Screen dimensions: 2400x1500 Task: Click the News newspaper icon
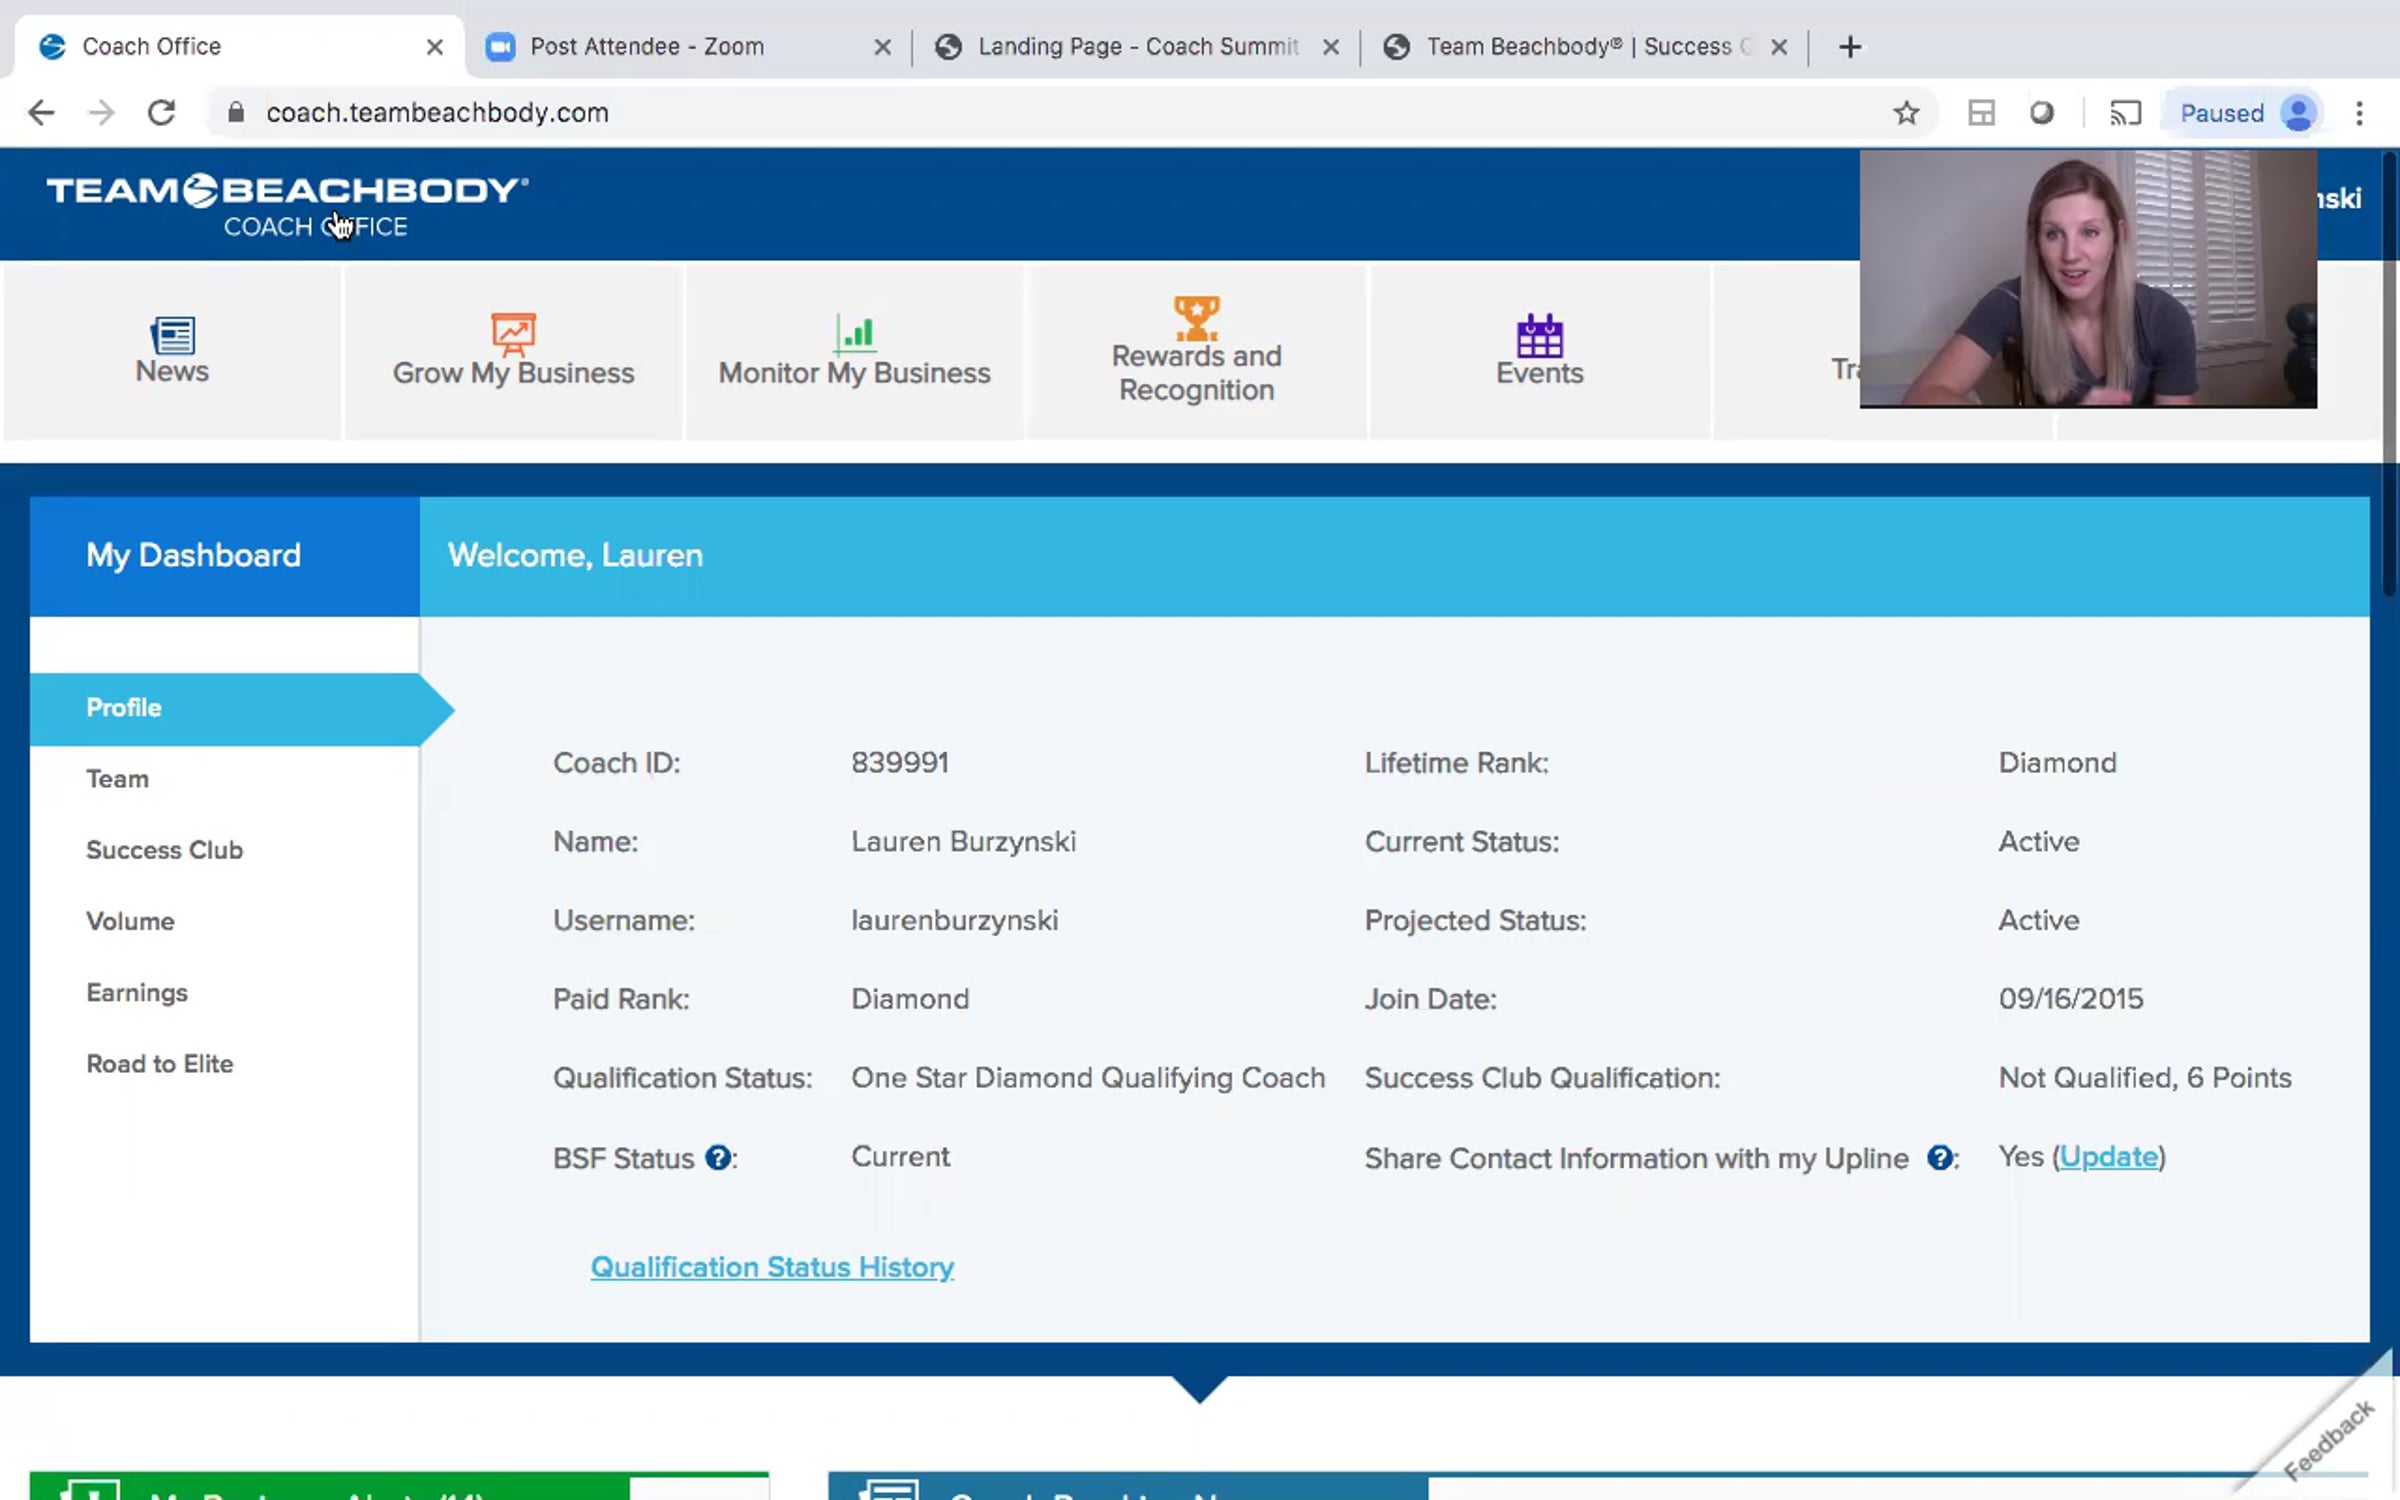(172, 335)
